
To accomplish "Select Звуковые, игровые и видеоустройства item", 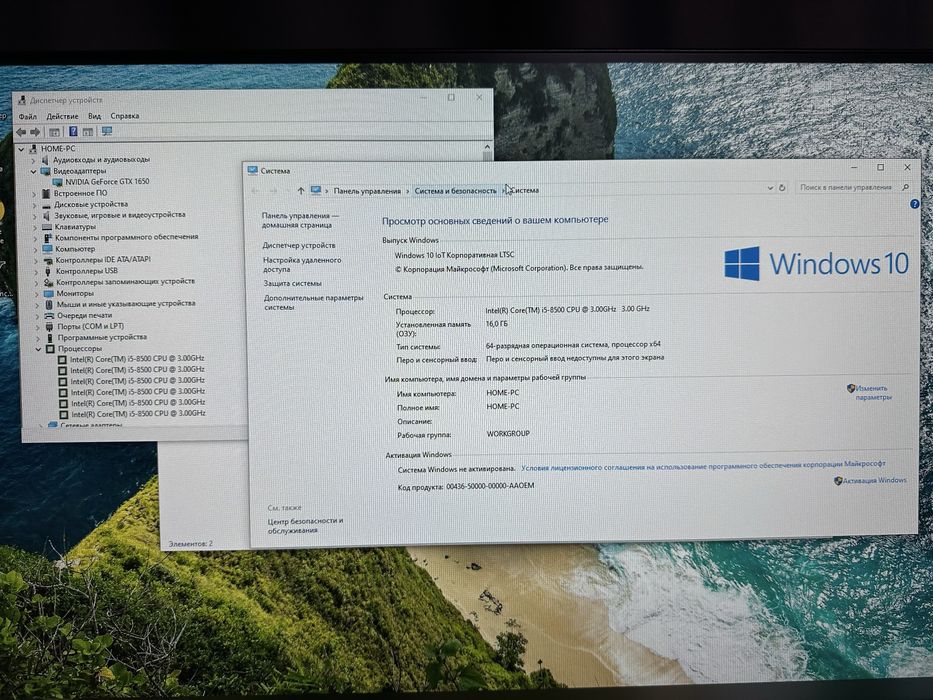I will pos(120,215).
